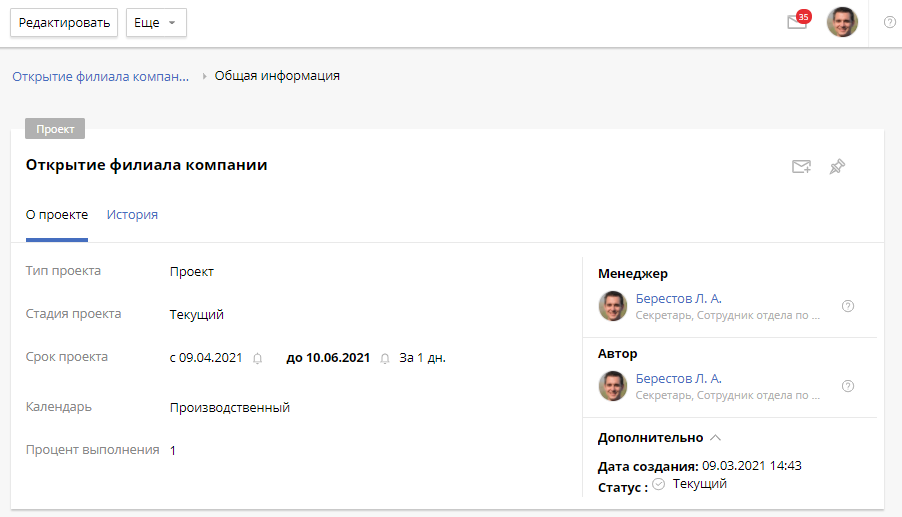Click the status circle icon near Текущий
902x517 pixels.
(658, 484)
